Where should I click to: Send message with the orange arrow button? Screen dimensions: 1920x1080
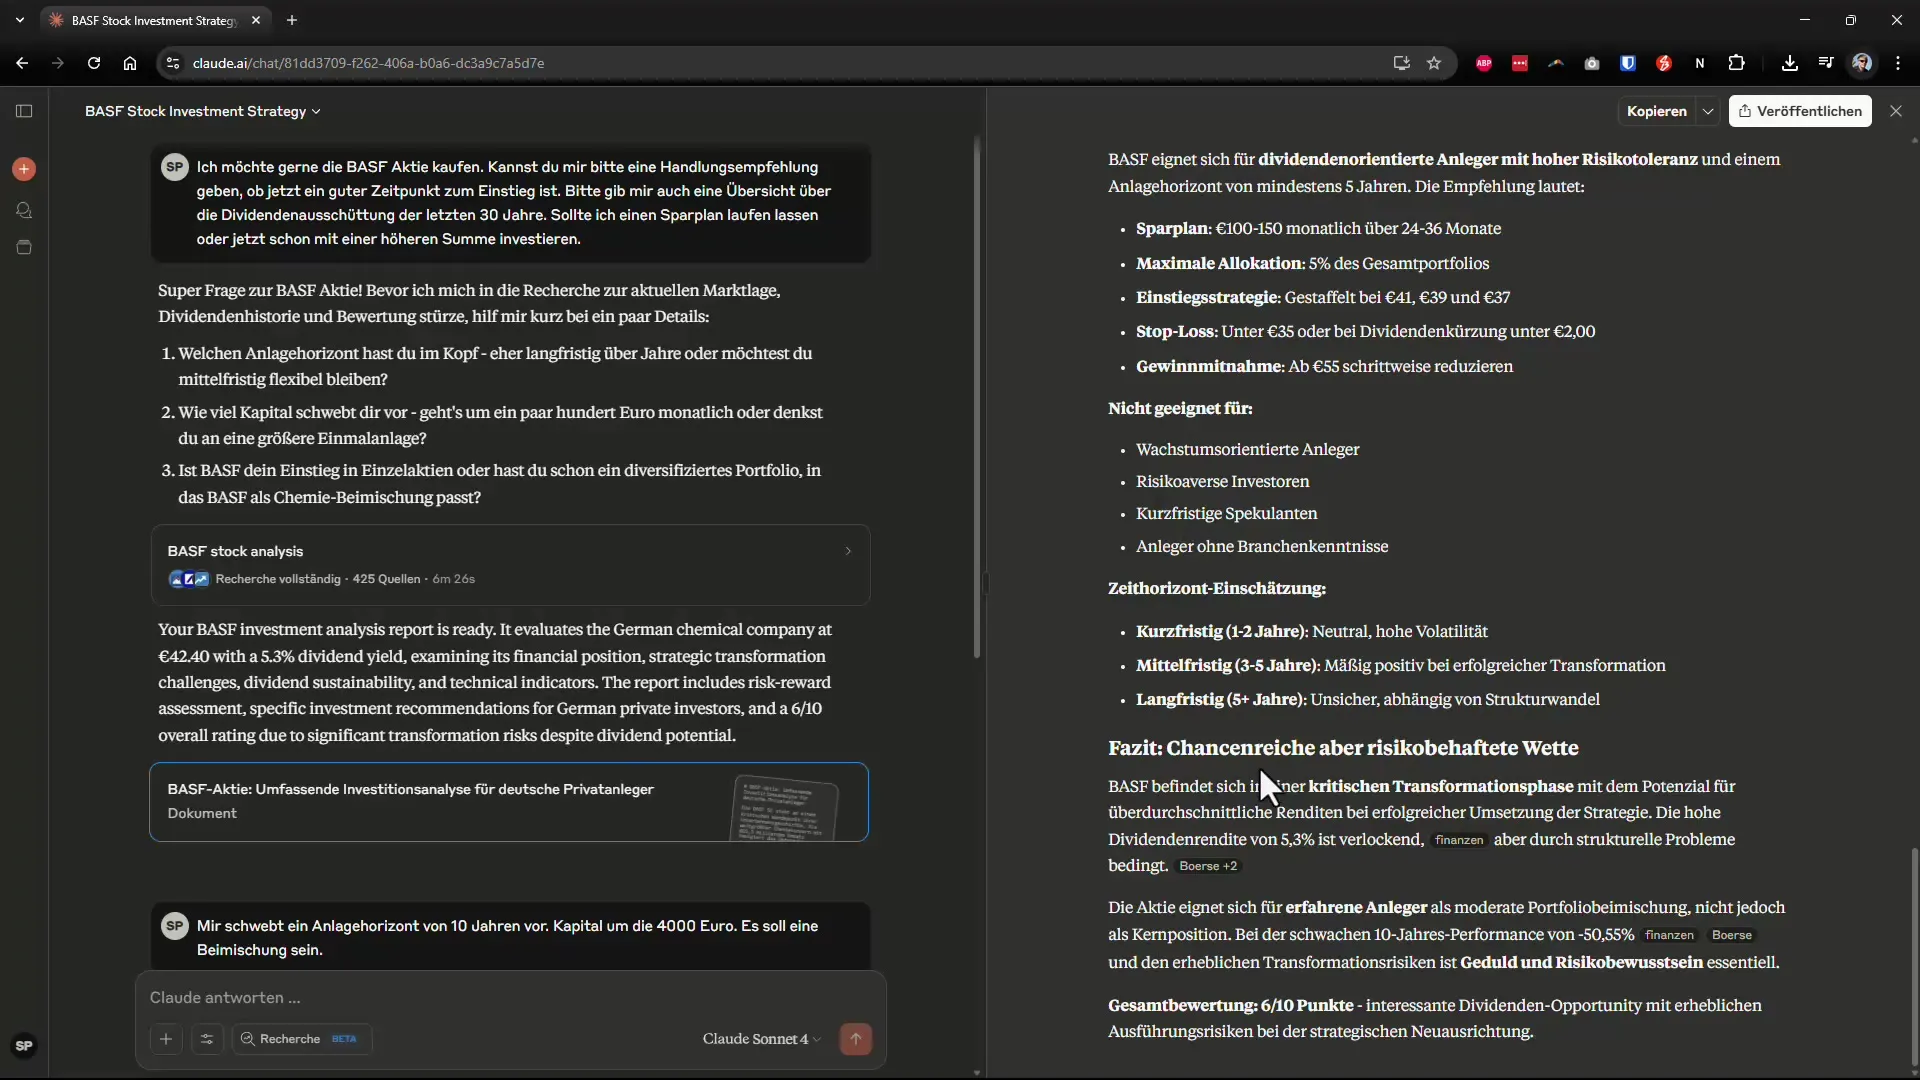coord(855,1039)
